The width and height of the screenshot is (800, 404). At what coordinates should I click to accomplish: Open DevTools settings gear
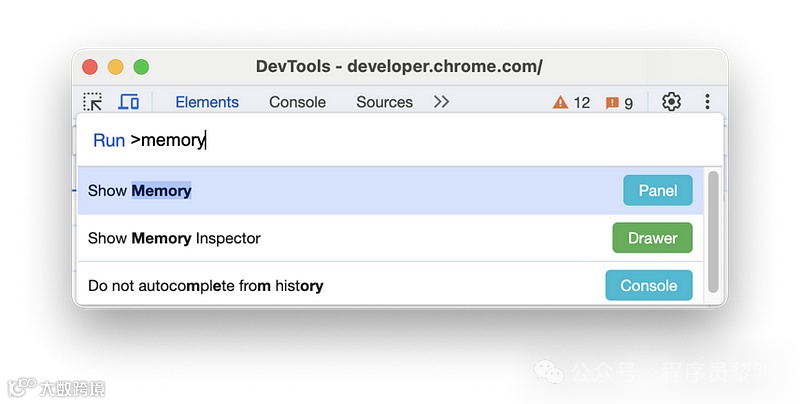coord(671,102)
